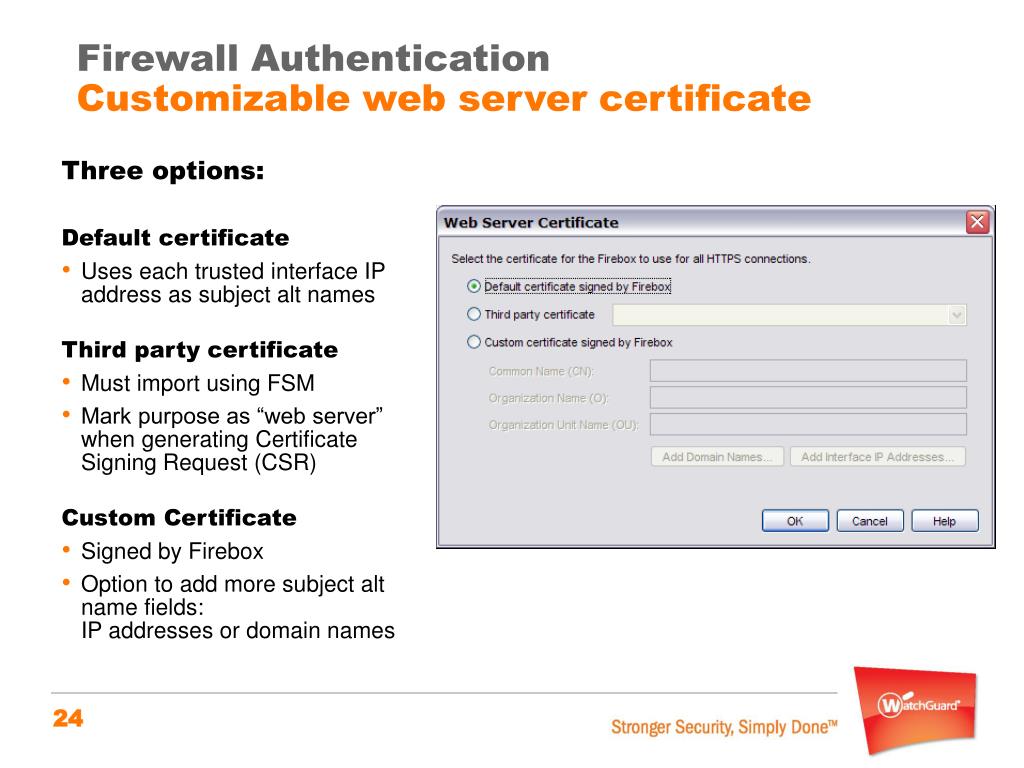Select the Third party certificate radio button
This screenshot has height=768, width=1024.
474,314
